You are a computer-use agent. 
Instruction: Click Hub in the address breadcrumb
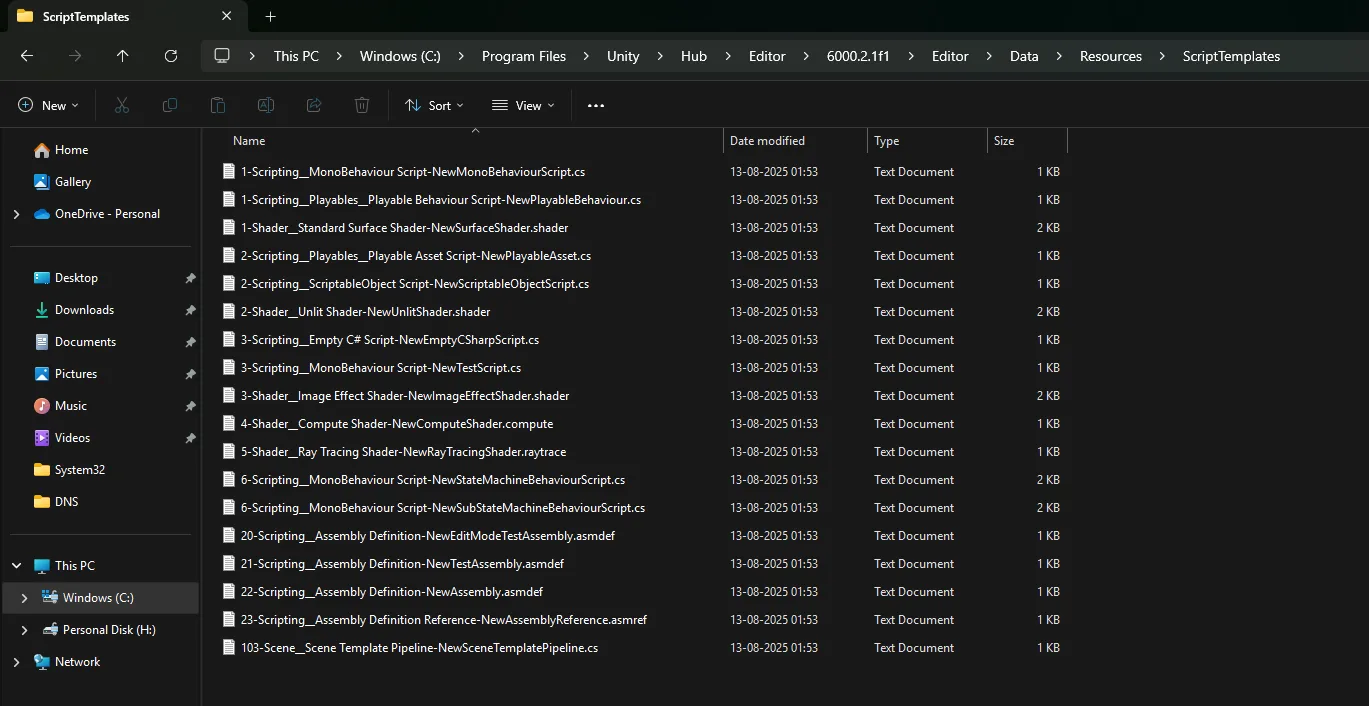[x=694, y=56]
